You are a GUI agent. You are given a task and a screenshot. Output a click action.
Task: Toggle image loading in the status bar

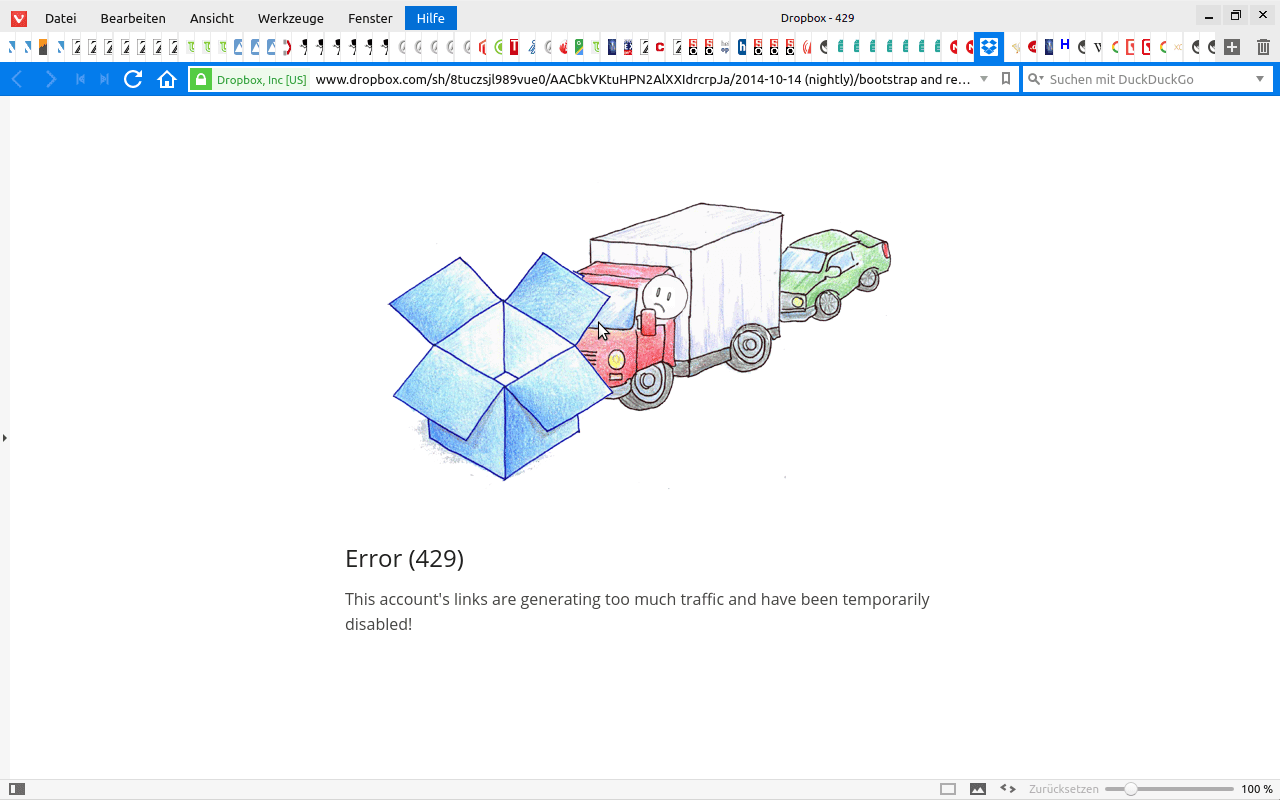tap(978, 789)
